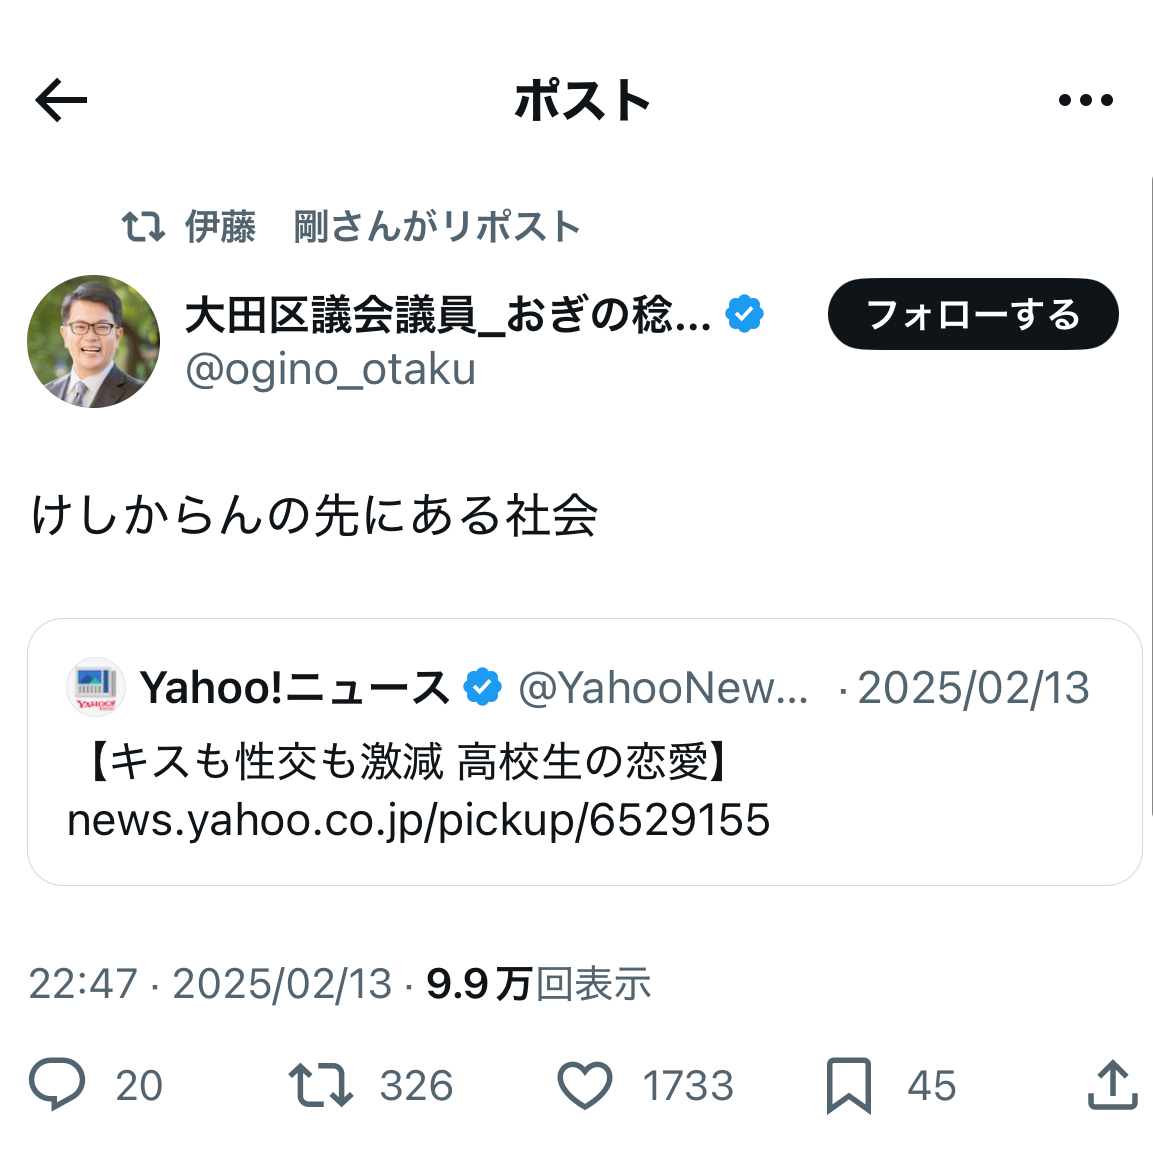Tap the 9.9万 回表示 view count
This screenshot has height=1150, width=1153.
[x=538, y=984]
